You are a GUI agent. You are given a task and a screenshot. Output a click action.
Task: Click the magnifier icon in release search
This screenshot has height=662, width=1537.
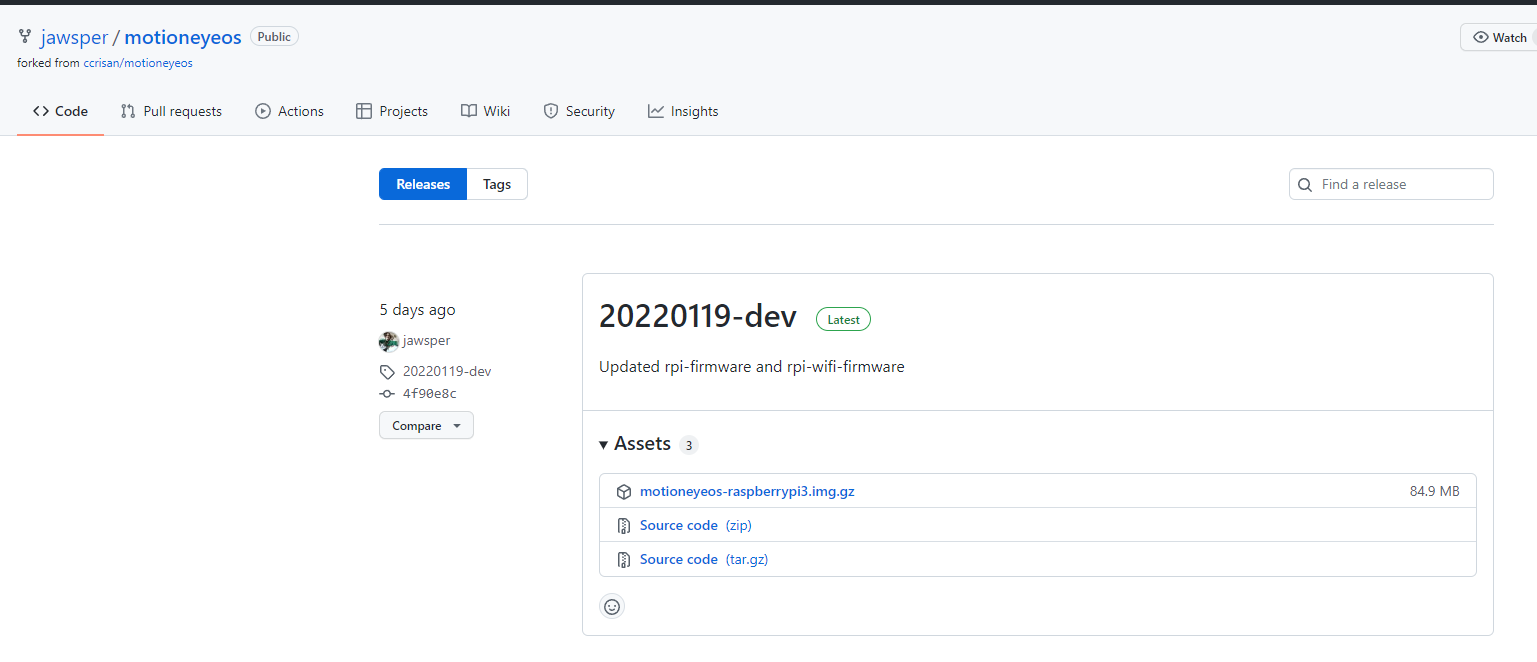(1305, 185)
